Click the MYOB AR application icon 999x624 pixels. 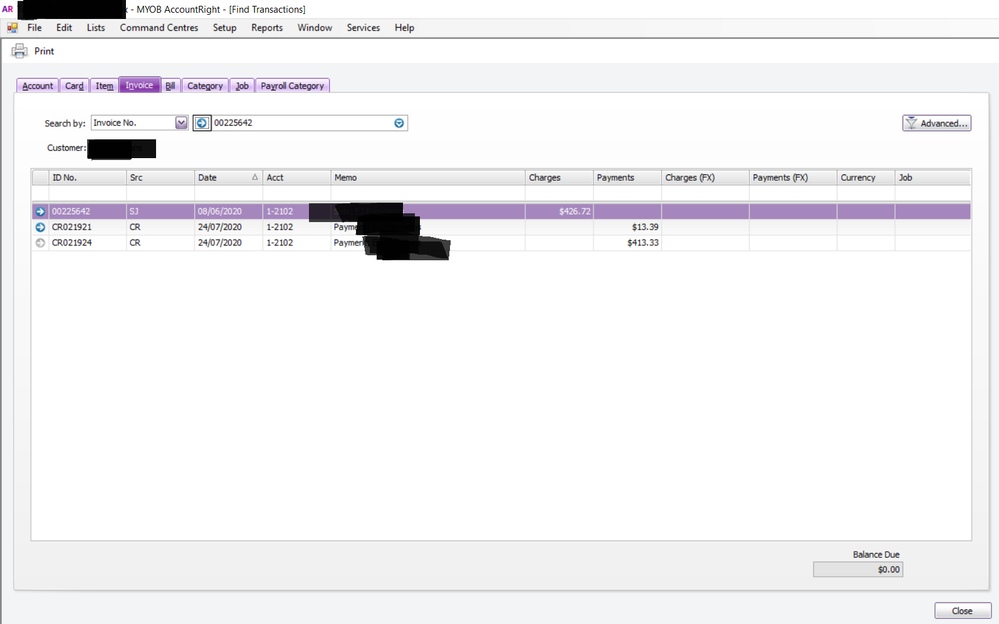point(9,9)
